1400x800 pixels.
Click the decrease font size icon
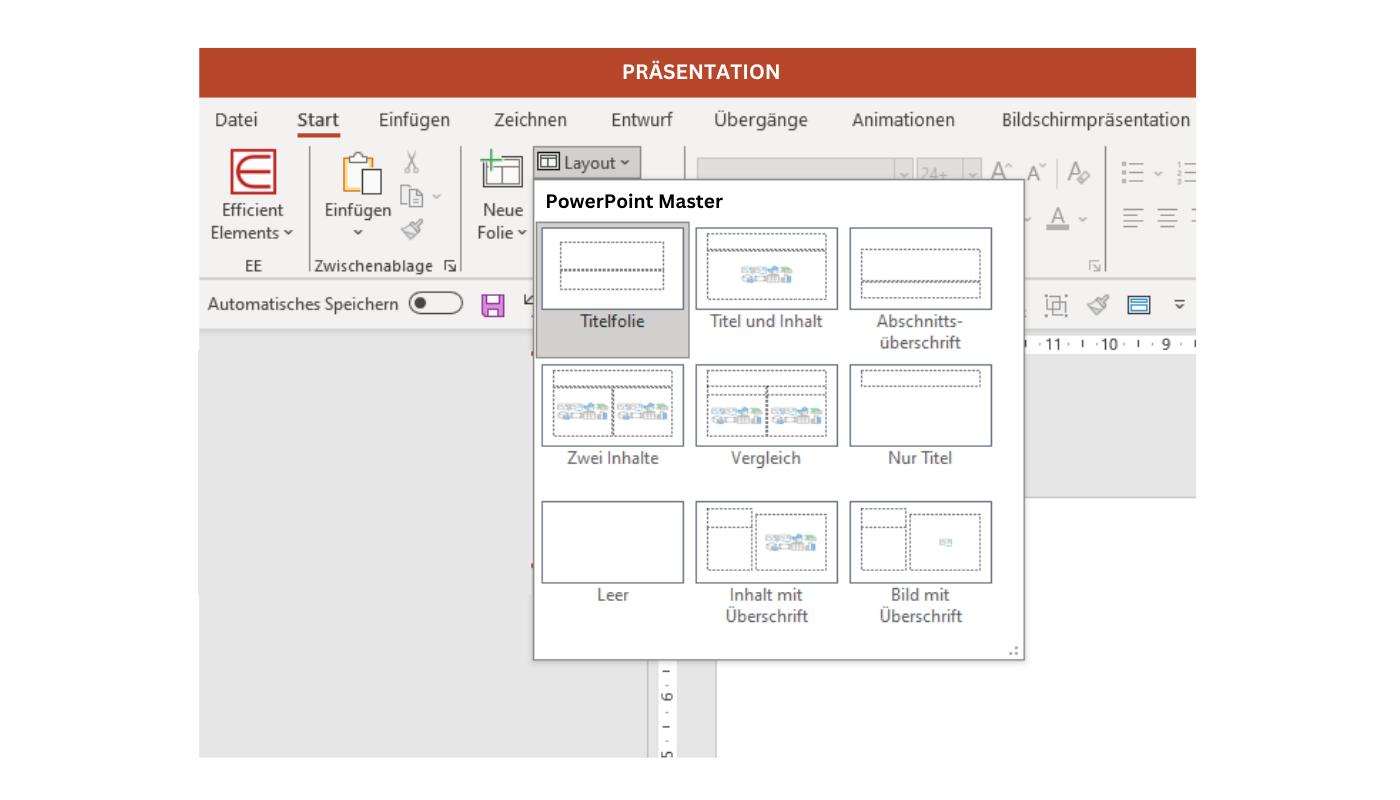pos(1037,172)
